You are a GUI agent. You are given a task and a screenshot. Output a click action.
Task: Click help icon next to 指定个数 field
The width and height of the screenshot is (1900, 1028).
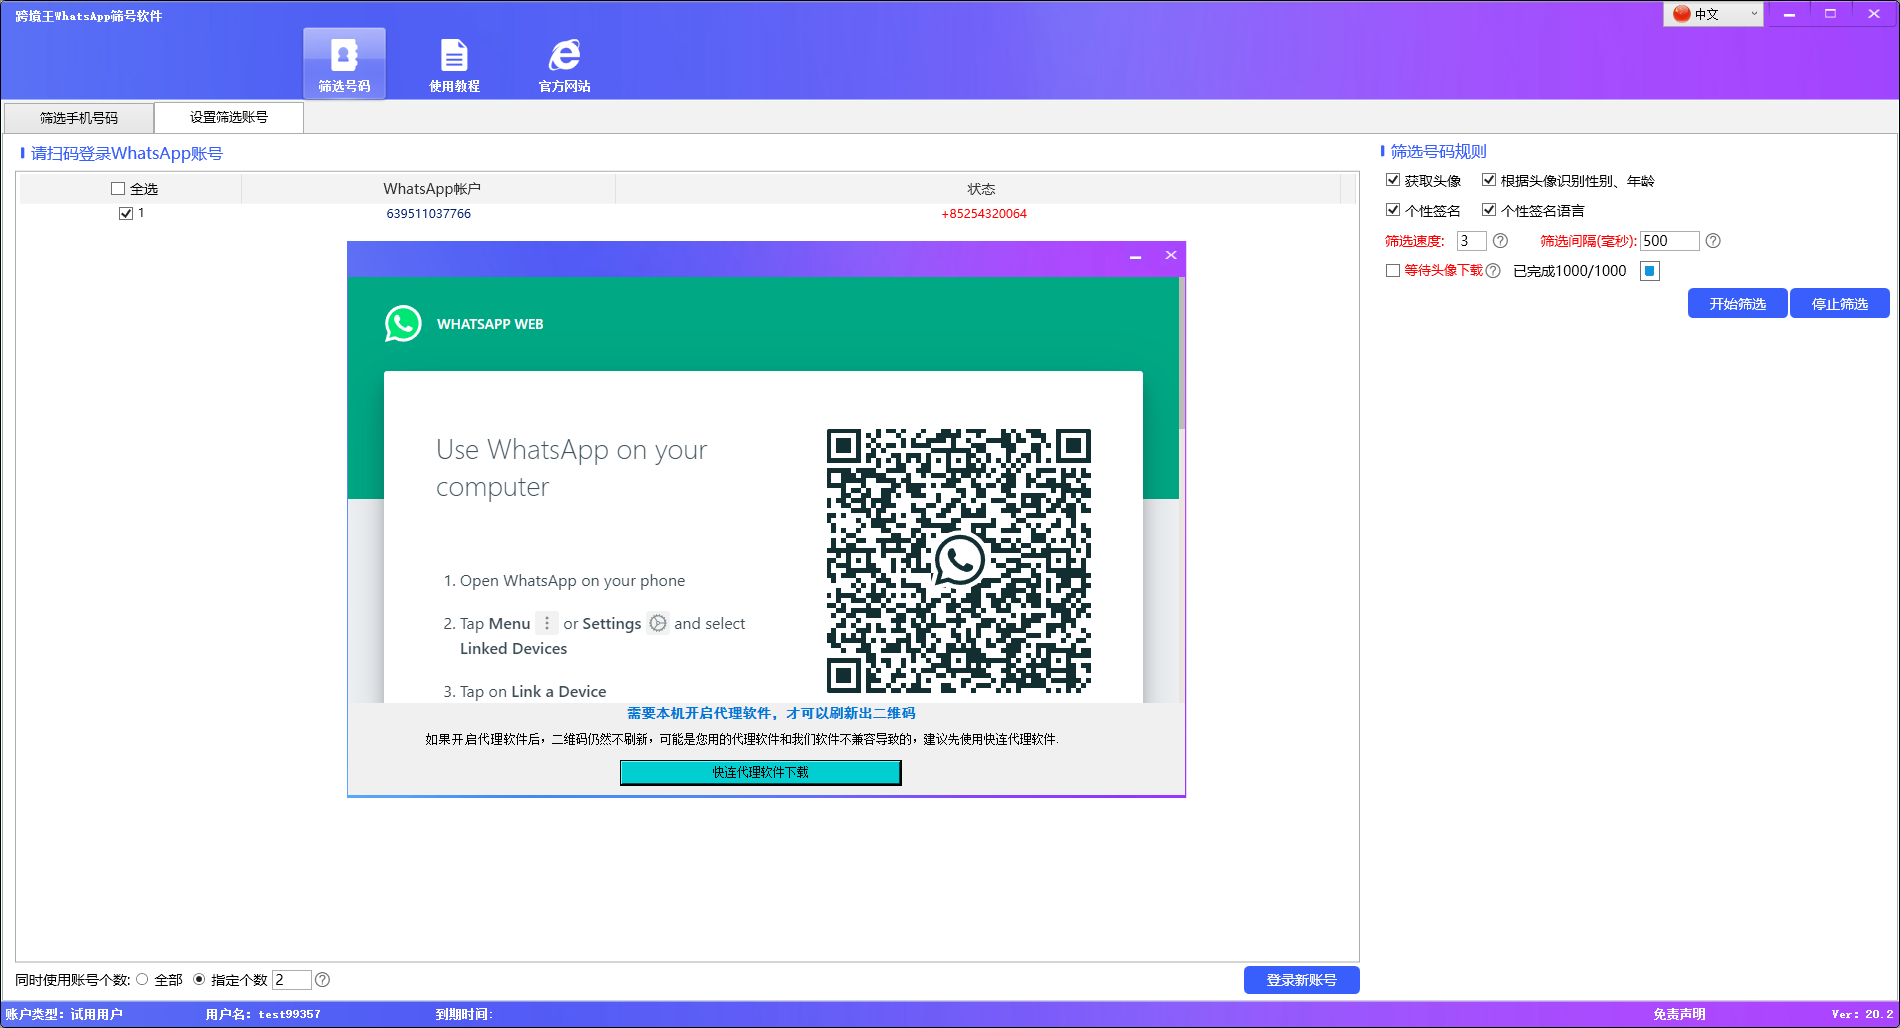pos(322,980)
